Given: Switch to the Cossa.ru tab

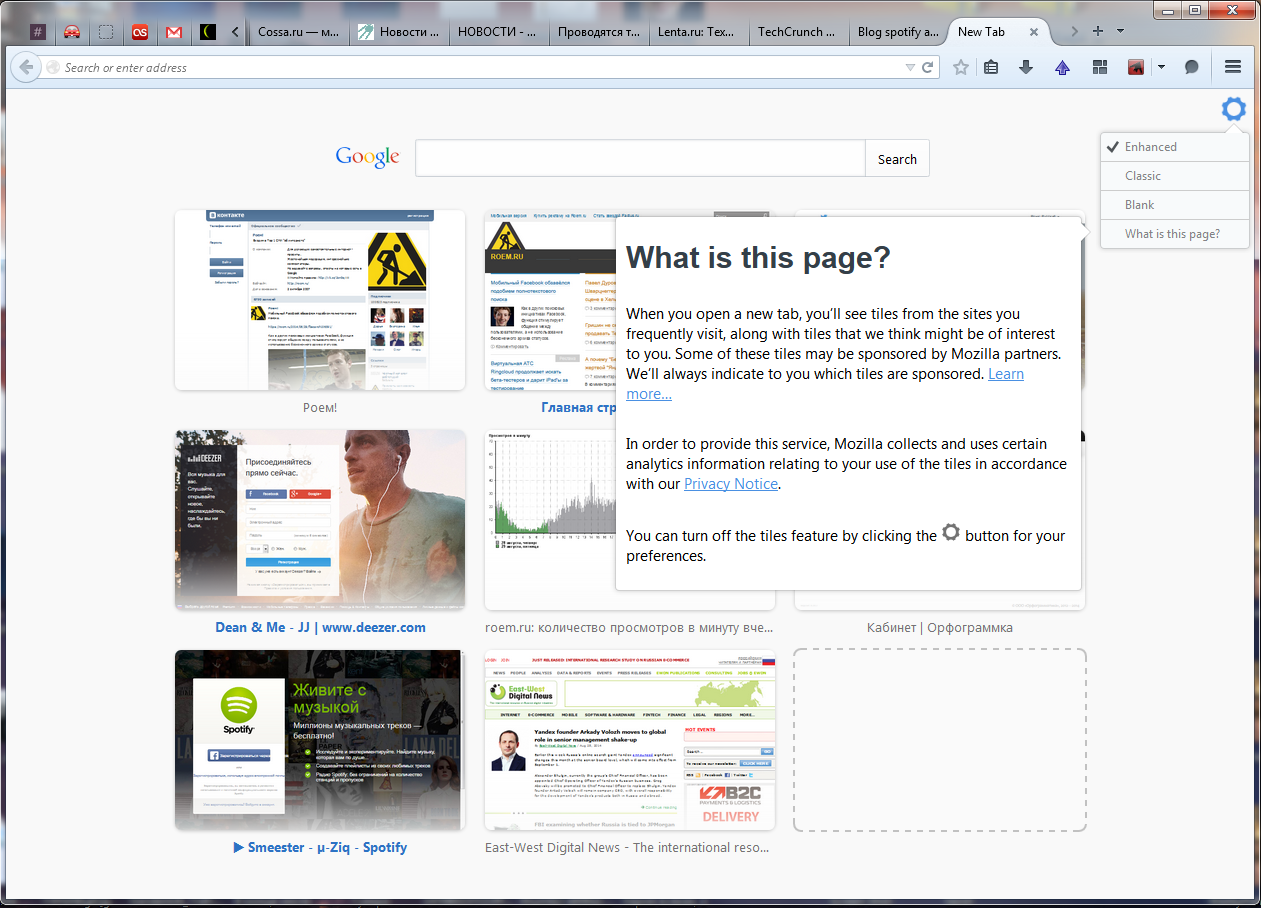Looking at the screenshot, I should point(298,32).
